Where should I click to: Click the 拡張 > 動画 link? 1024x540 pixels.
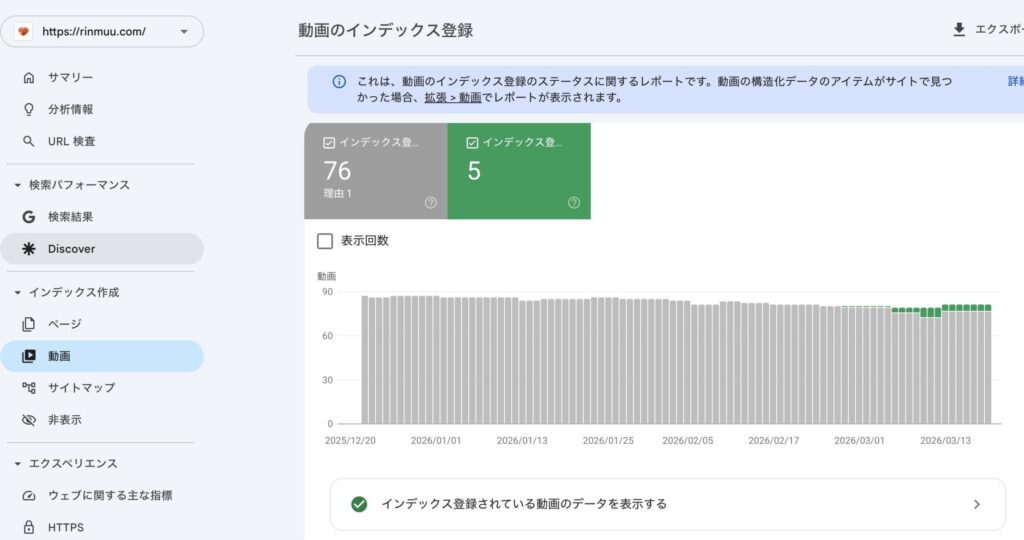coord(452,98)
